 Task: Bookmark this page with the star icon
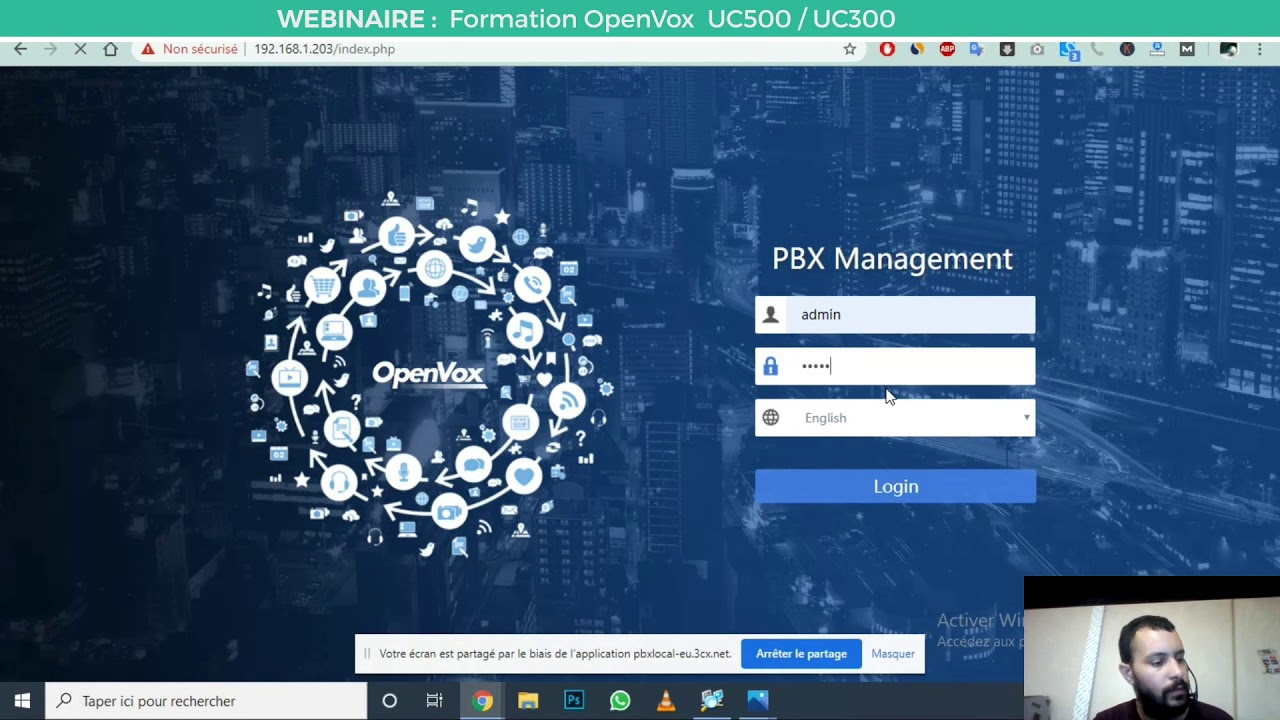click(850, 49)
